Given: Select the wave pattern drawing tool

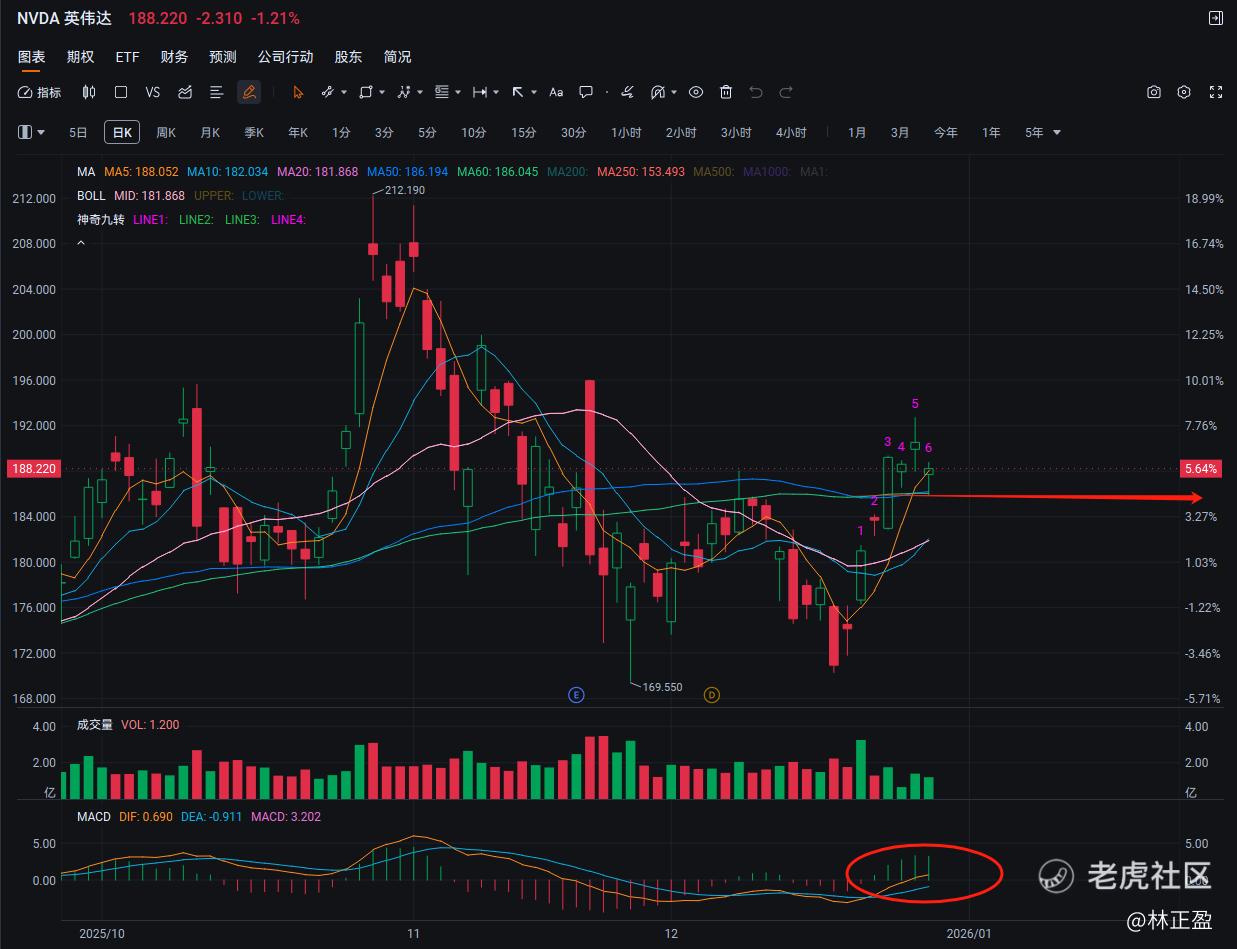Looking at the screenshot, I should pos(404,92).
